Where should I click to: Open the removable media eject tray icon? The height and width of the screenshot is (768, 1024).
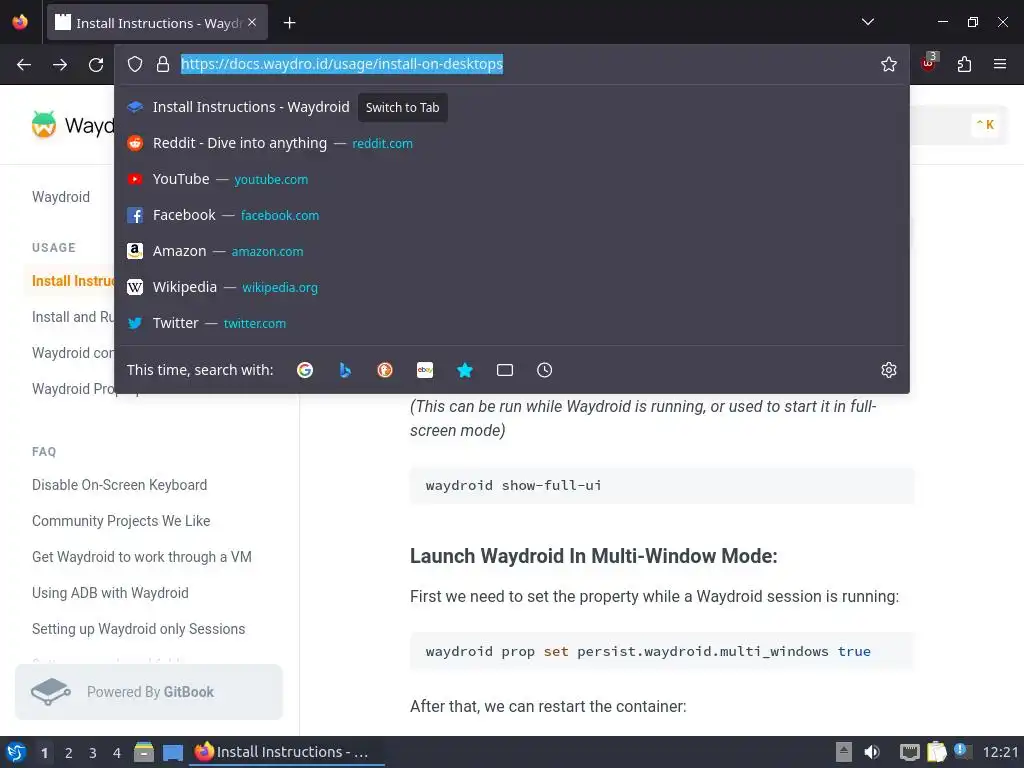tap(844, 752)
